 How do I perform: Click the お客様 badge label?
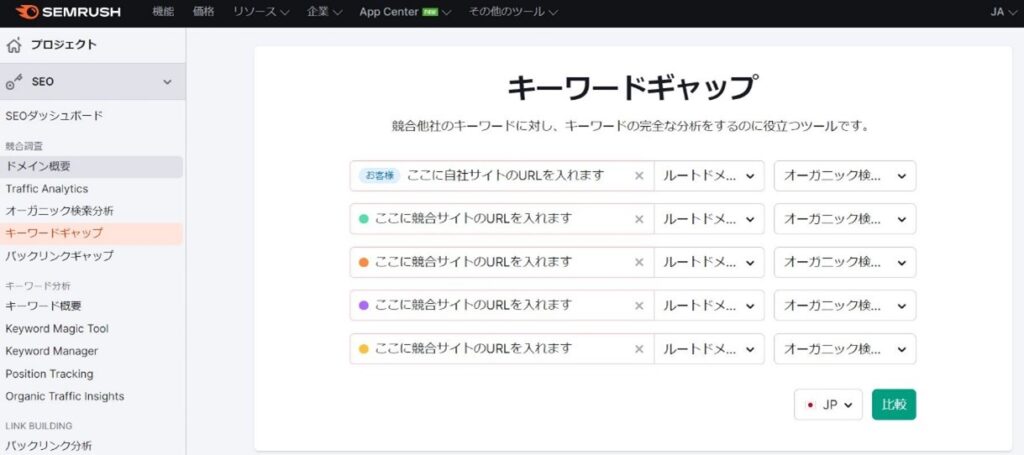coord(379,176)
